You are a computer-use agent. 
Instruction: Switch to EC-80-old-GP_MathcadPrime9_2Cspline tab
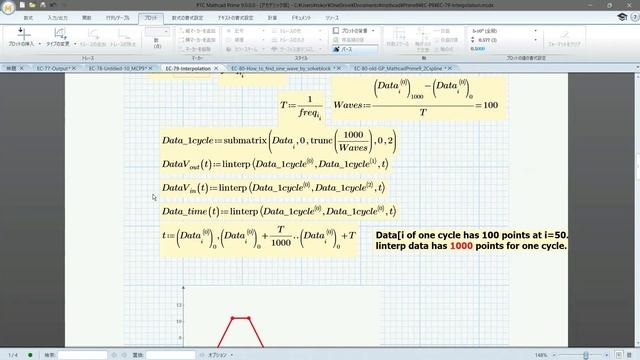tap(398, 68)
